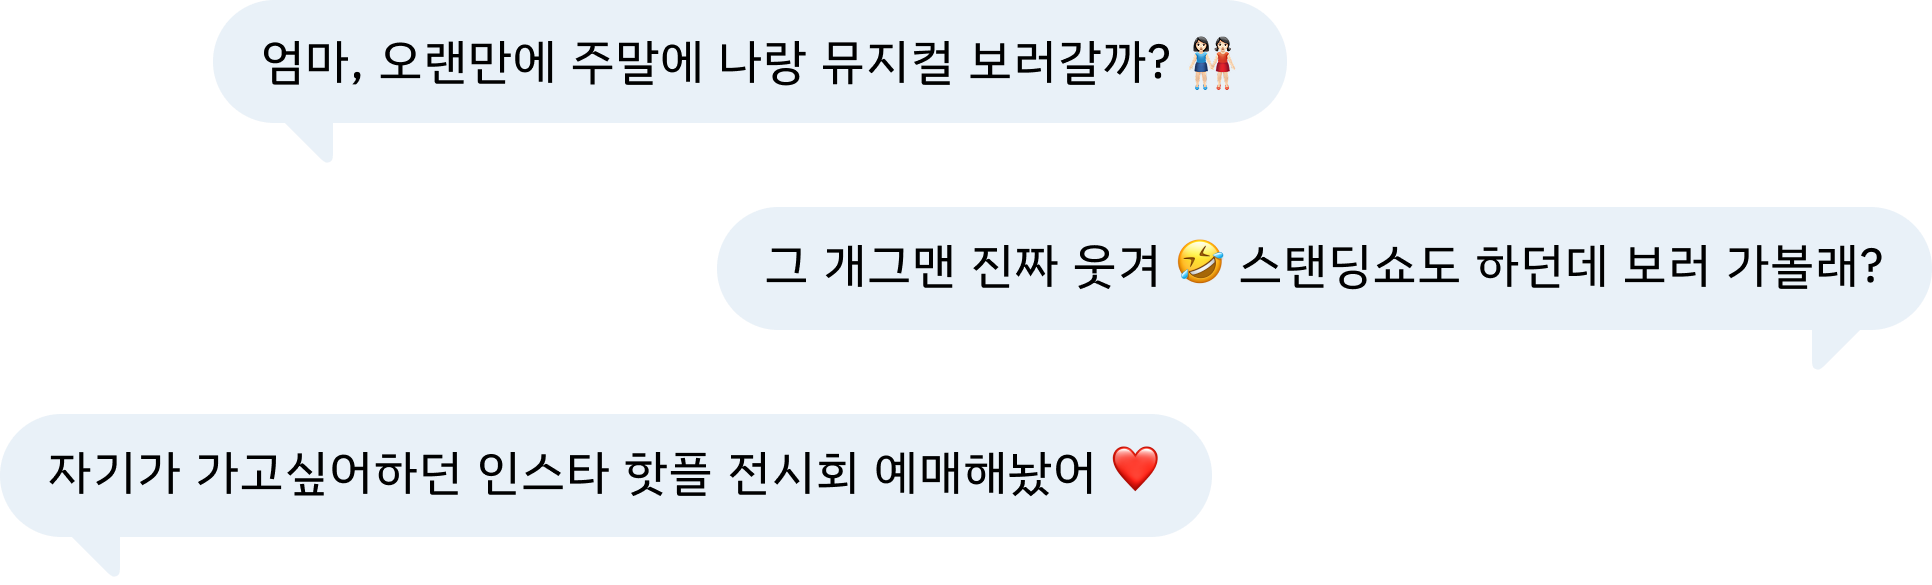Select the message about 개그맨 스탠딩쇼
This screenshot has width=1932, height=585.
(x=1324, y=268)
